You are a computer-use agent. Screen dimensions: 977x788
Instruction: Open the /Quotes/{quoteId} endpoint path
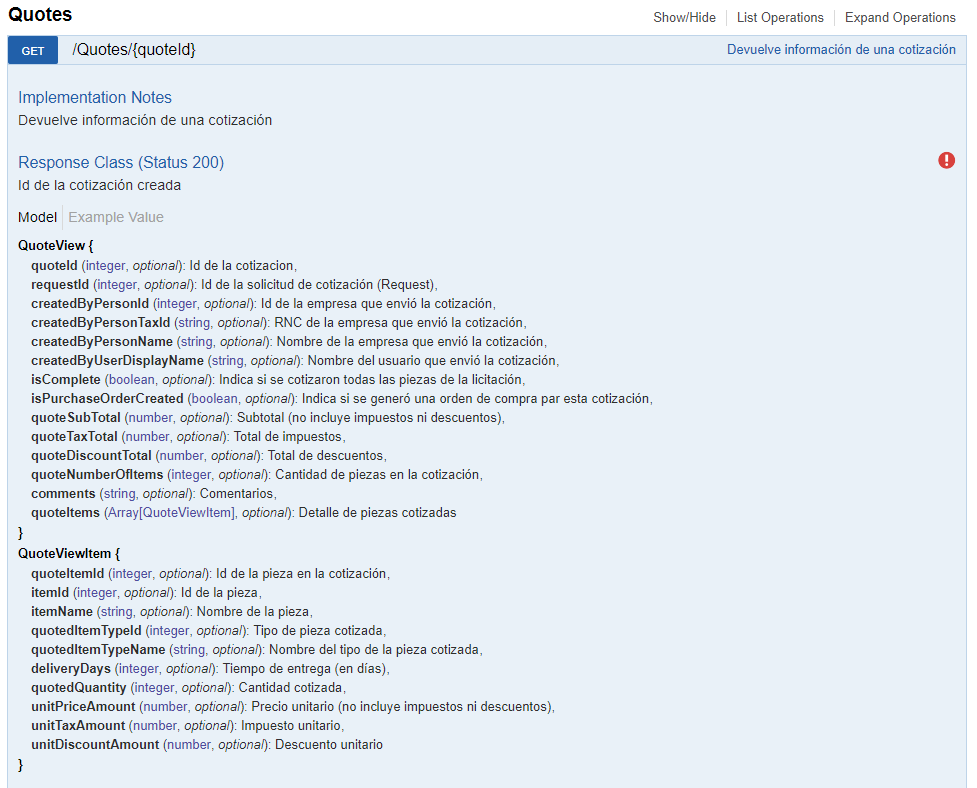(134, 49)
